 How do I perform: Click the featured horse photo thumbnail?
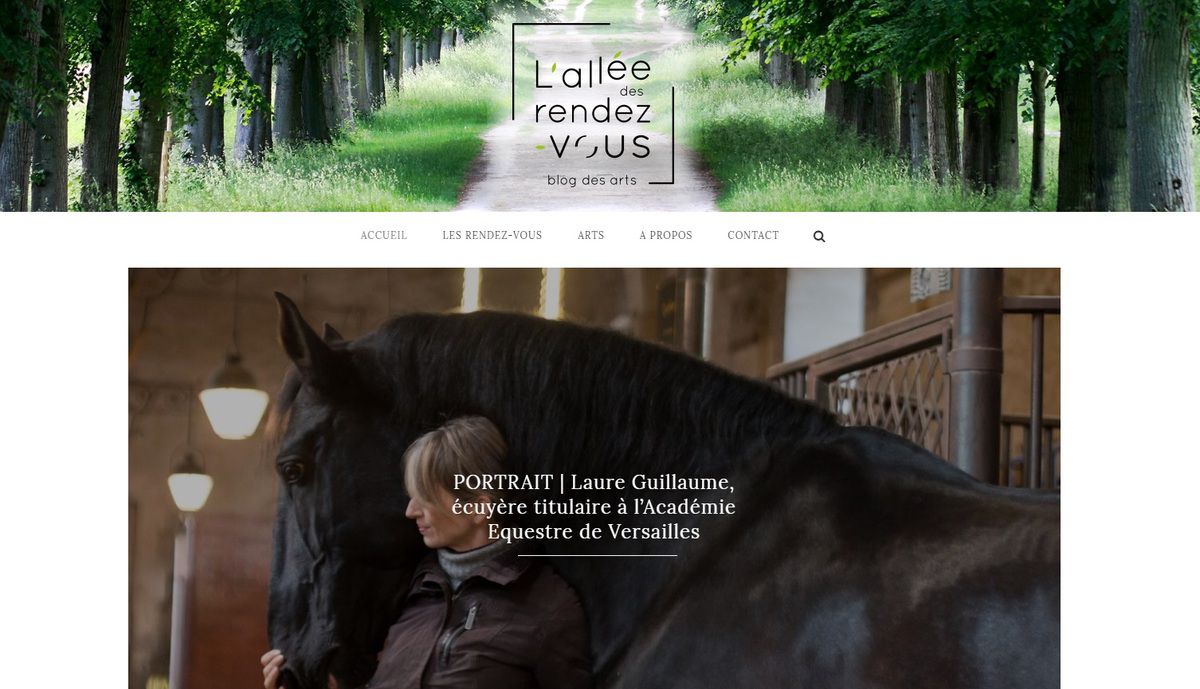(594, 478)
